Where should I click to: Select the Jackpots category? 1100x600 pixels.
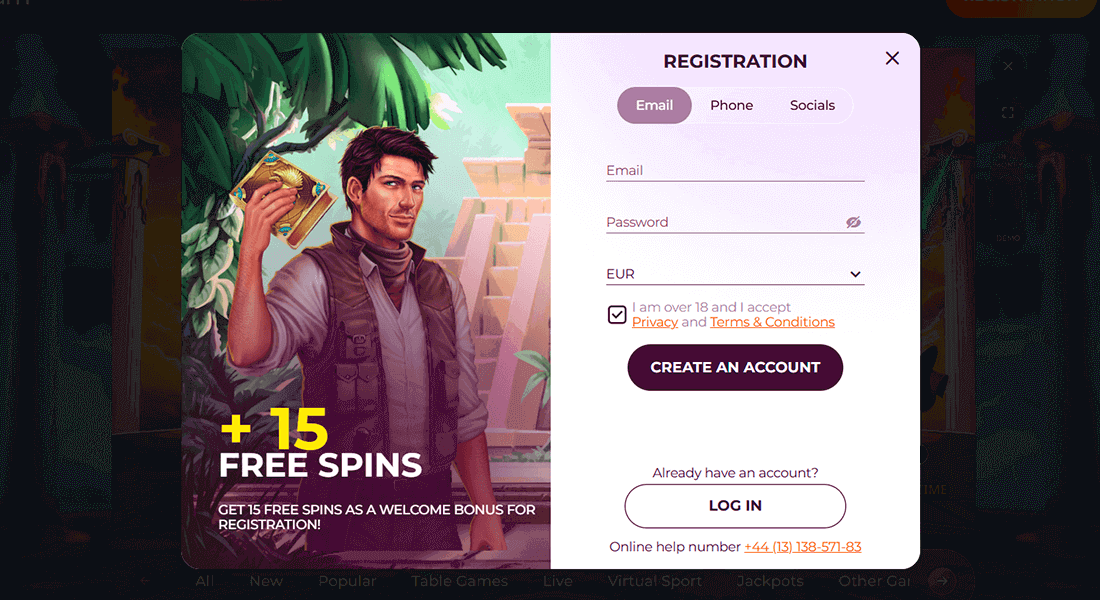(x=770, y=581)
